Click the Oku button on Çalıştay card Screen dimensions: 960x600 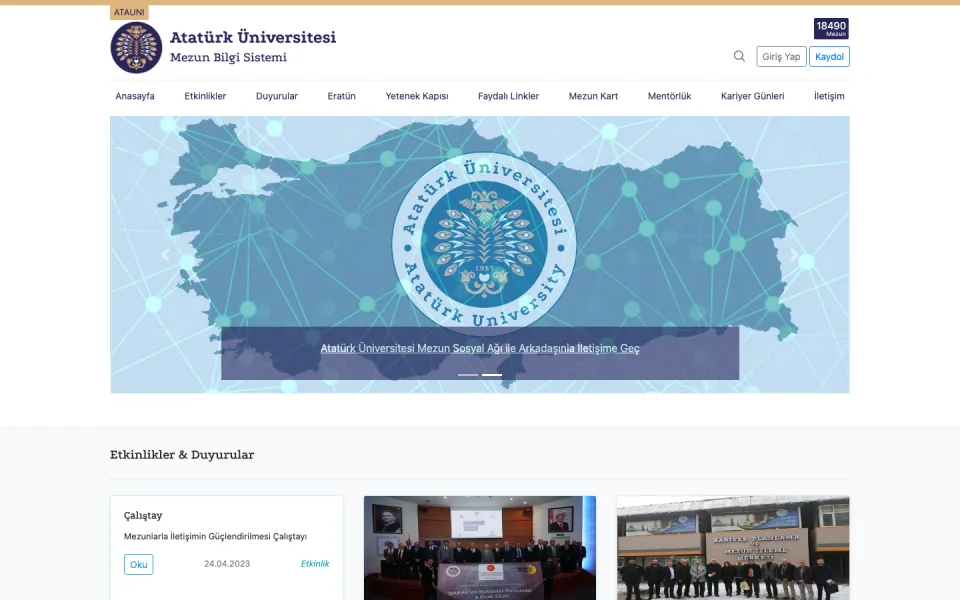point(138,564)
